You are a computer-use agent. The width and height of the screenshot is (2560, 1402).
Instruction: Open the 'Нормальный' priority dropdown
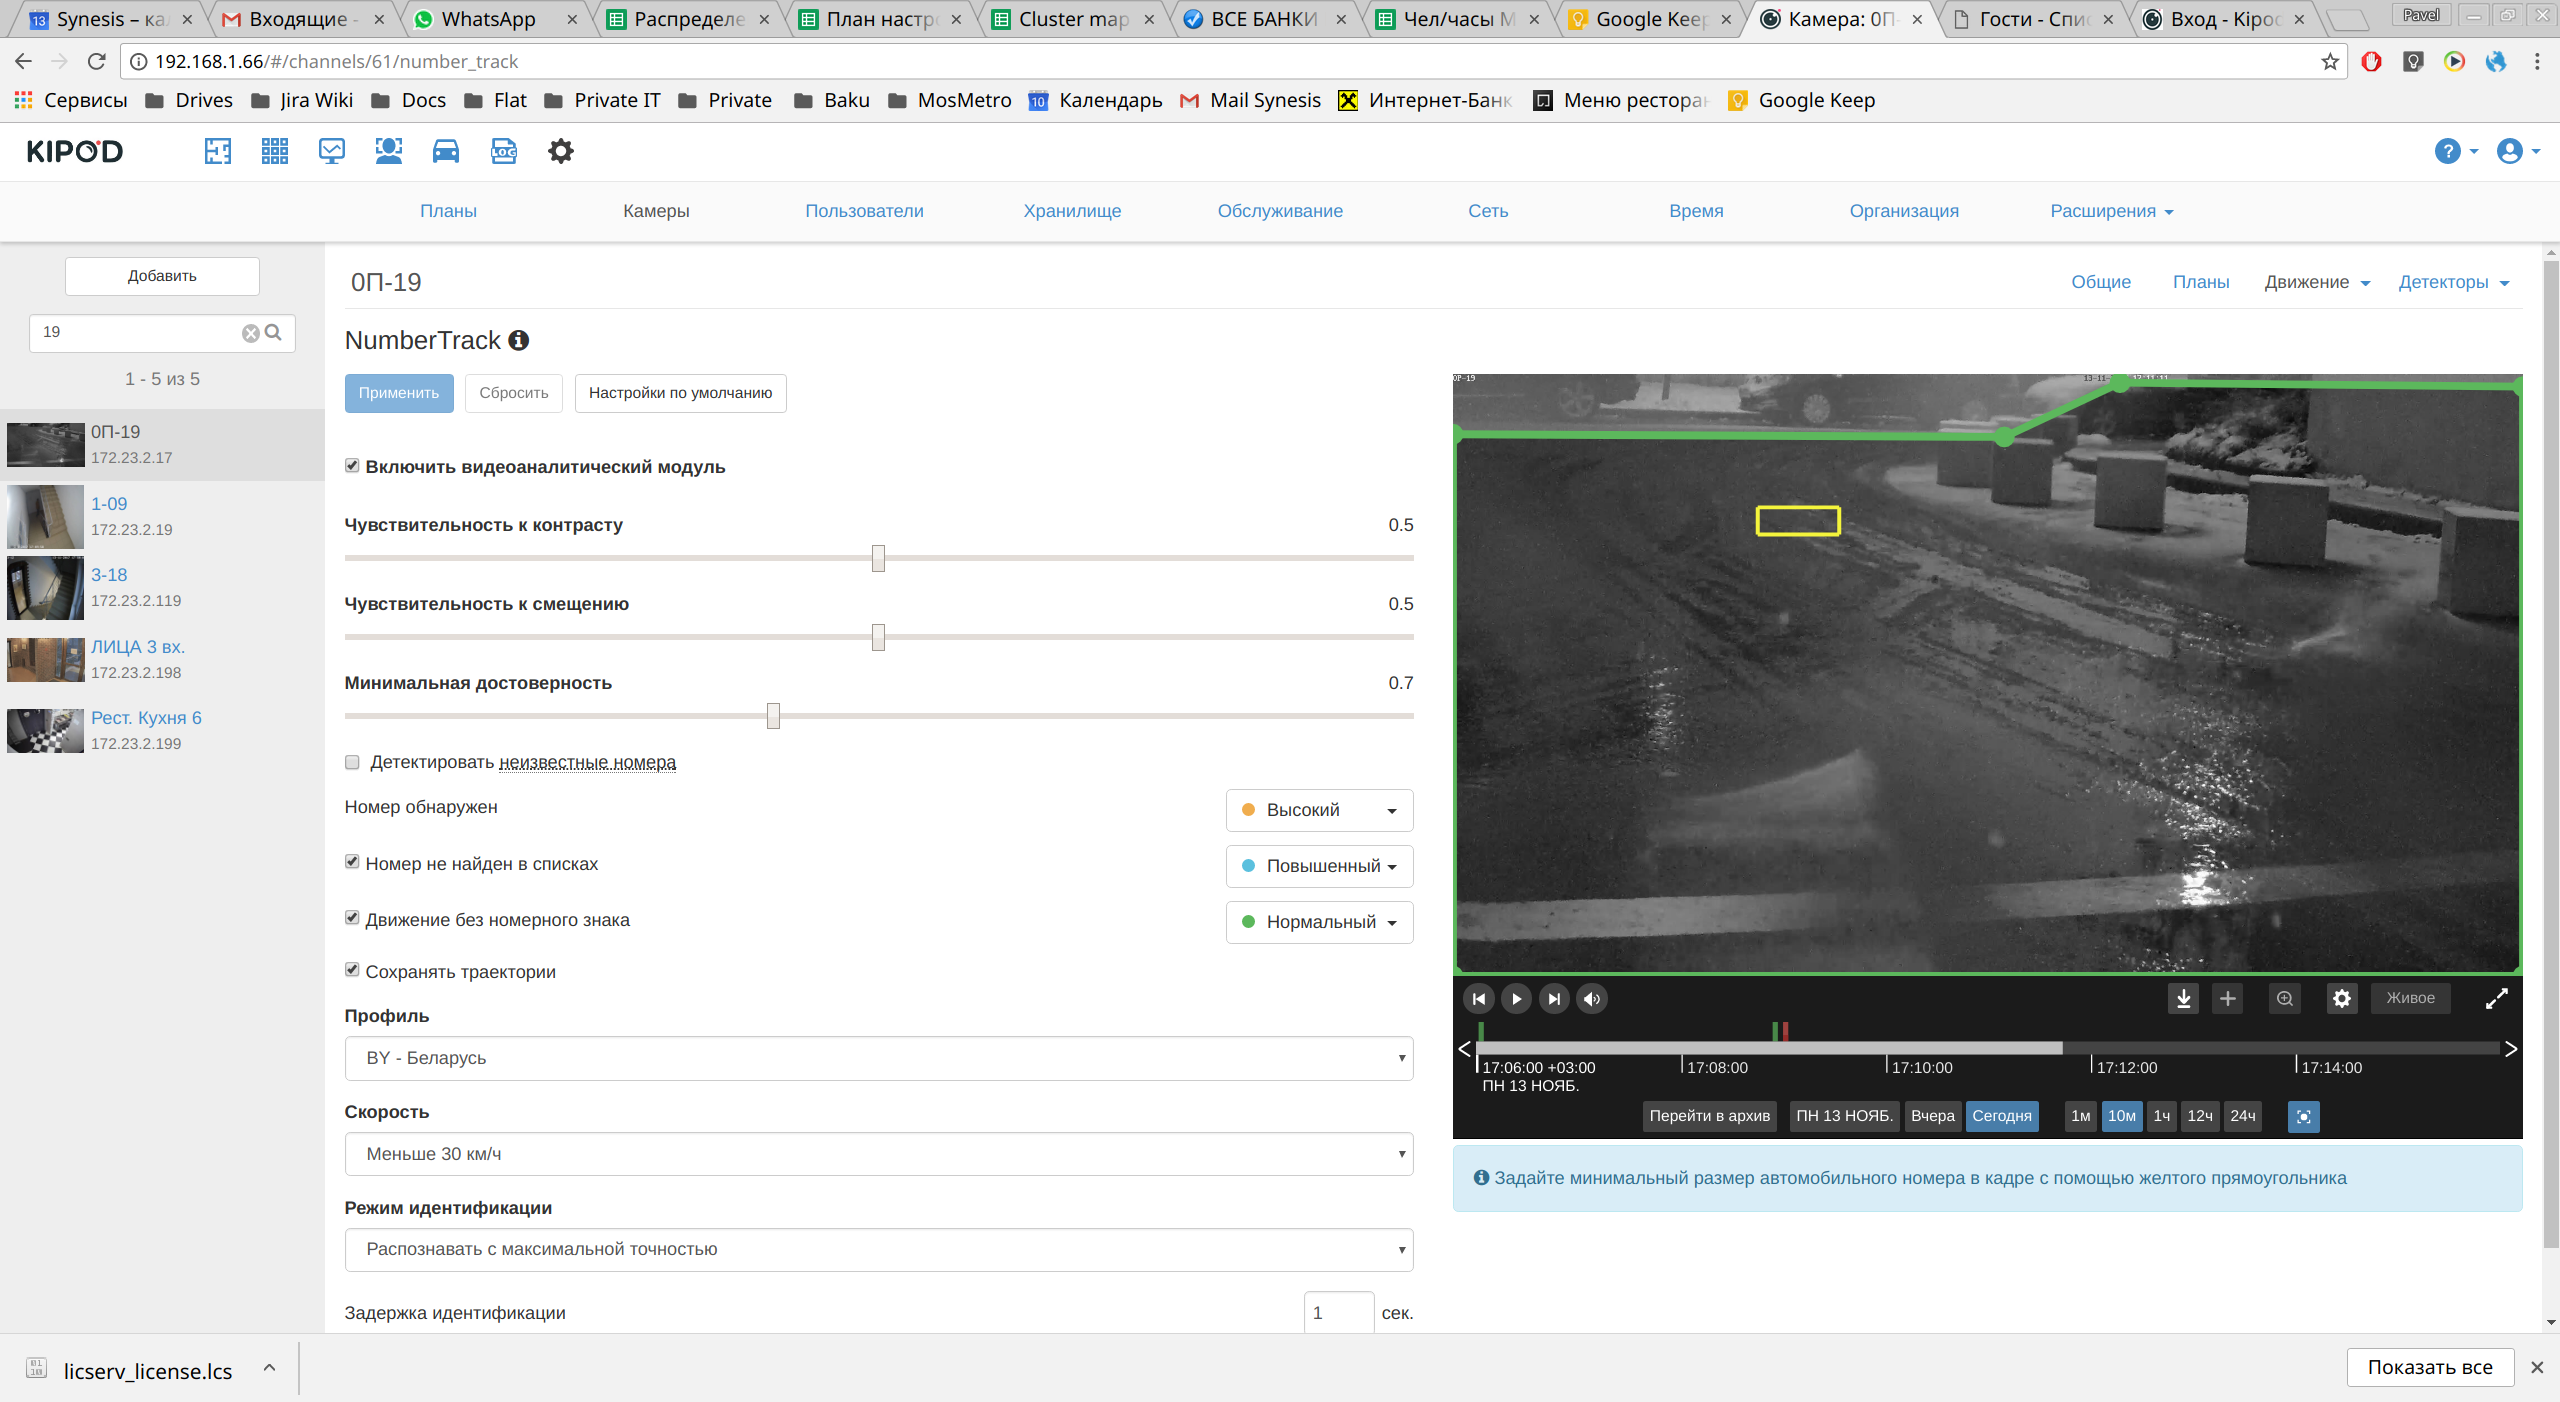pos(1319,922)
